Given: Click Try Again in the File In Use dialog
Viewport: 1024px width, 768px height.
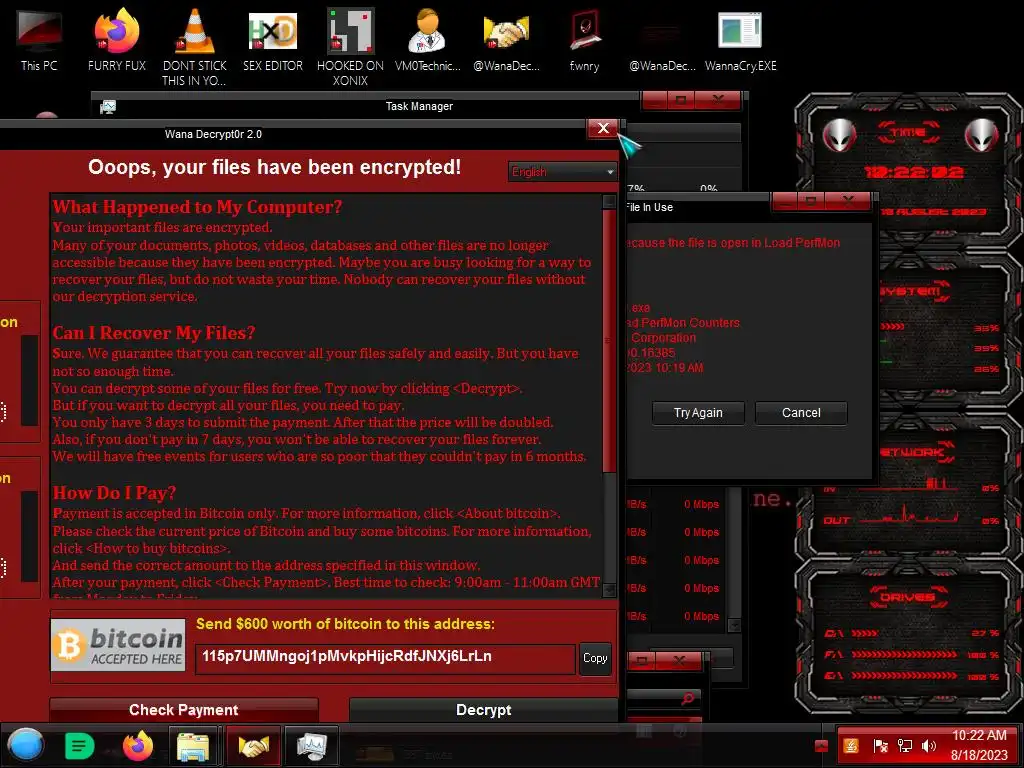Looking at the screenshot, I should click(698, 413).
